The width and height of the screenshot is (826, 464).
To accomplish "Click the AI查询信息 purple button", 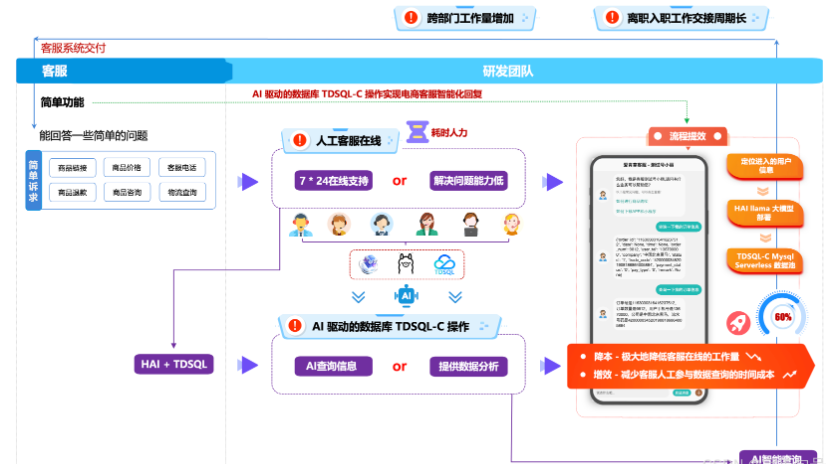I will [333, 366].
